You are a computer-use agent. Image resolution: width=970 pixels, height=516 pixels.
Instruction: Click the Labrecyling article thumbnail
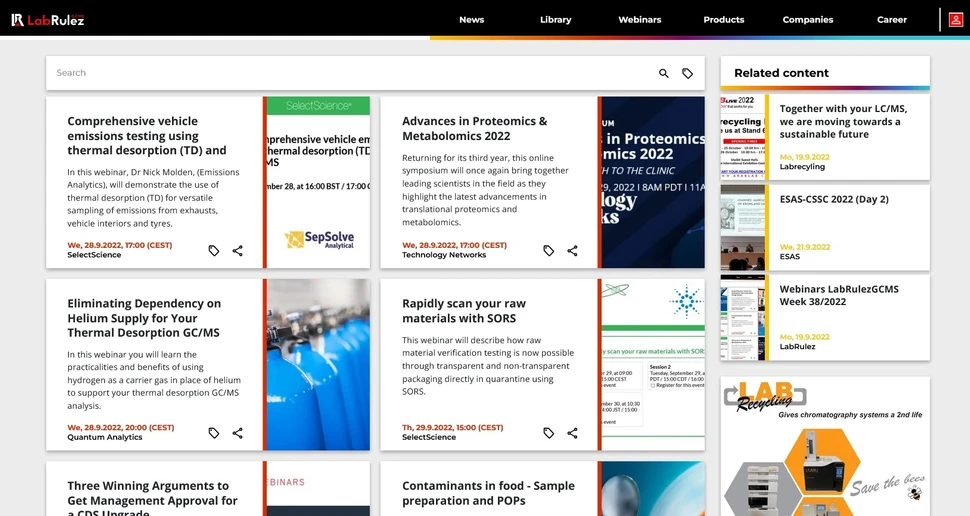[743, 137]
